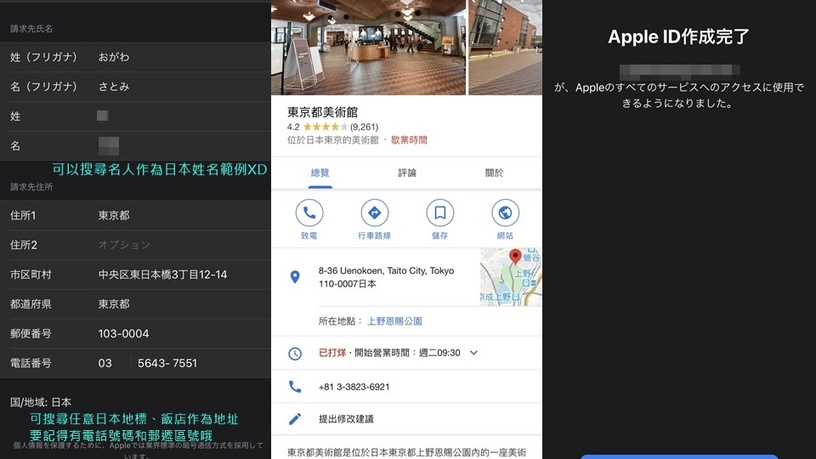This screenshot has height=459, width=816.
Task: Tap the 4.2 star rating with 9,261 reviews
Action: coord(333,126)
